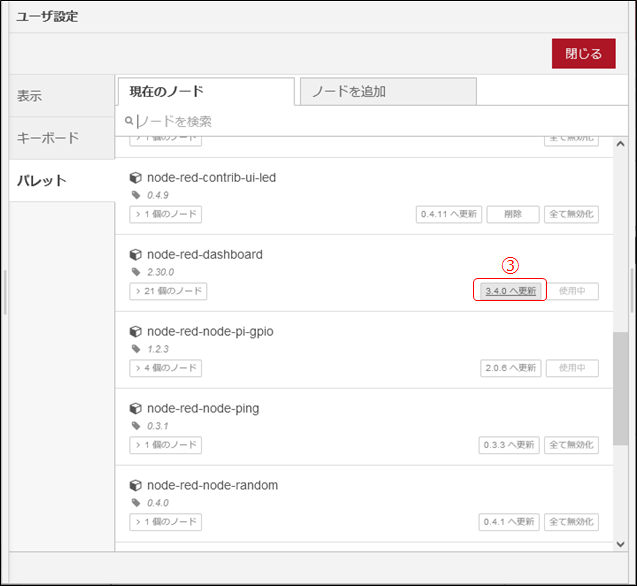Click the package icon beside node-red-dashboard
The image size is (637, 586).
tap(136, 255)
